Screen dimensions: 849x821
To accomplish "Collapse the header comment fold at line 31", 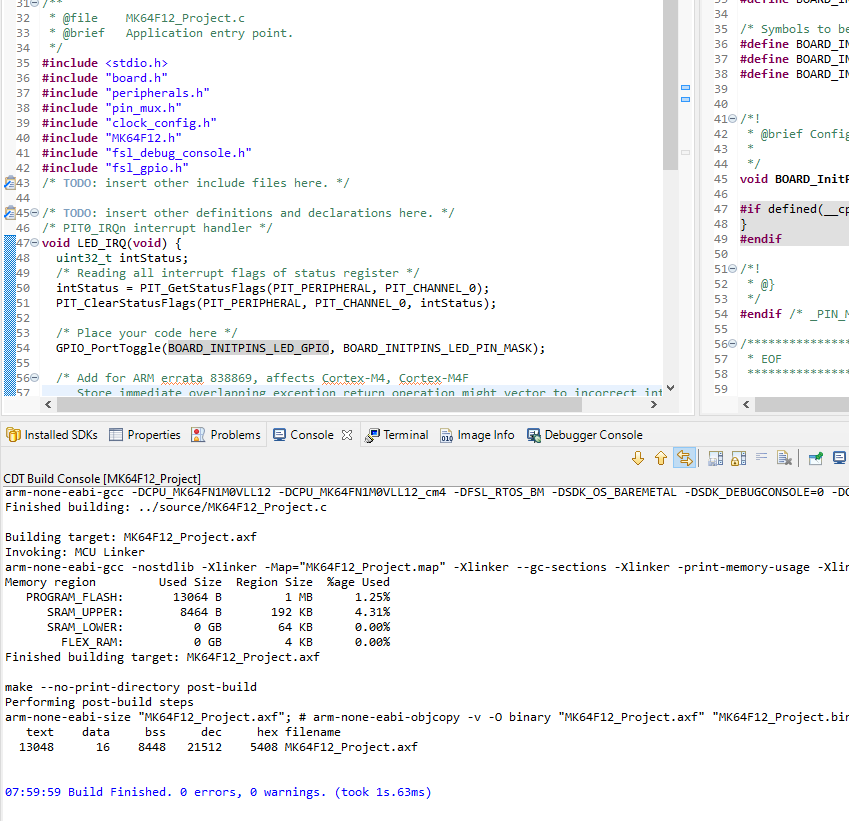I will [x=35, y=3].
